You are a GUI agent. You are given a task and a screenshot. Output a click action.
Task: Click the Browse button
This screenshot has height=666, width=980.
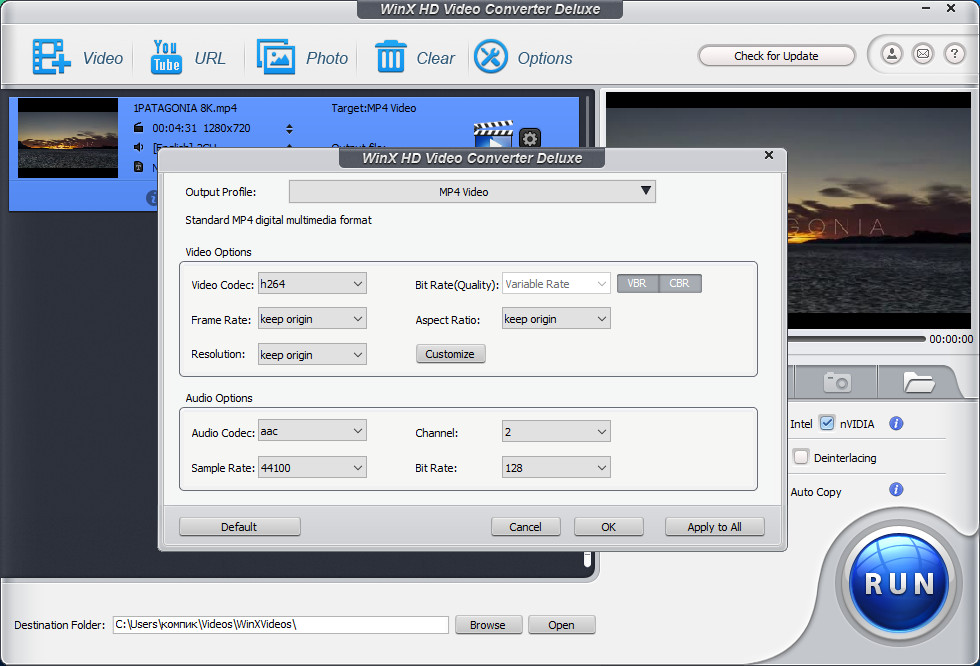coord(488,625)
